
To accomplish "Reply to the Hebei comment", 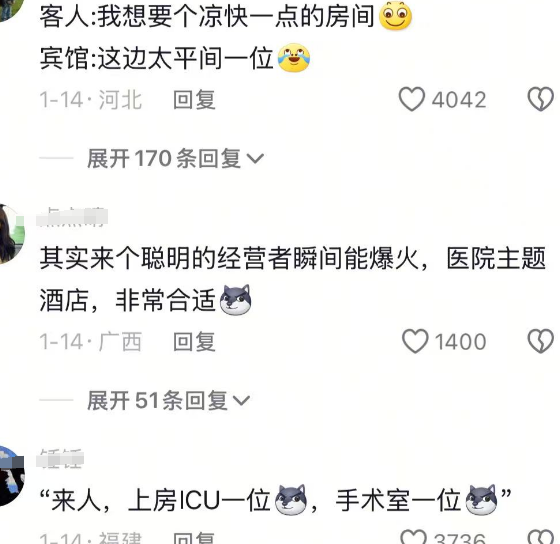I will pos(194,100).
